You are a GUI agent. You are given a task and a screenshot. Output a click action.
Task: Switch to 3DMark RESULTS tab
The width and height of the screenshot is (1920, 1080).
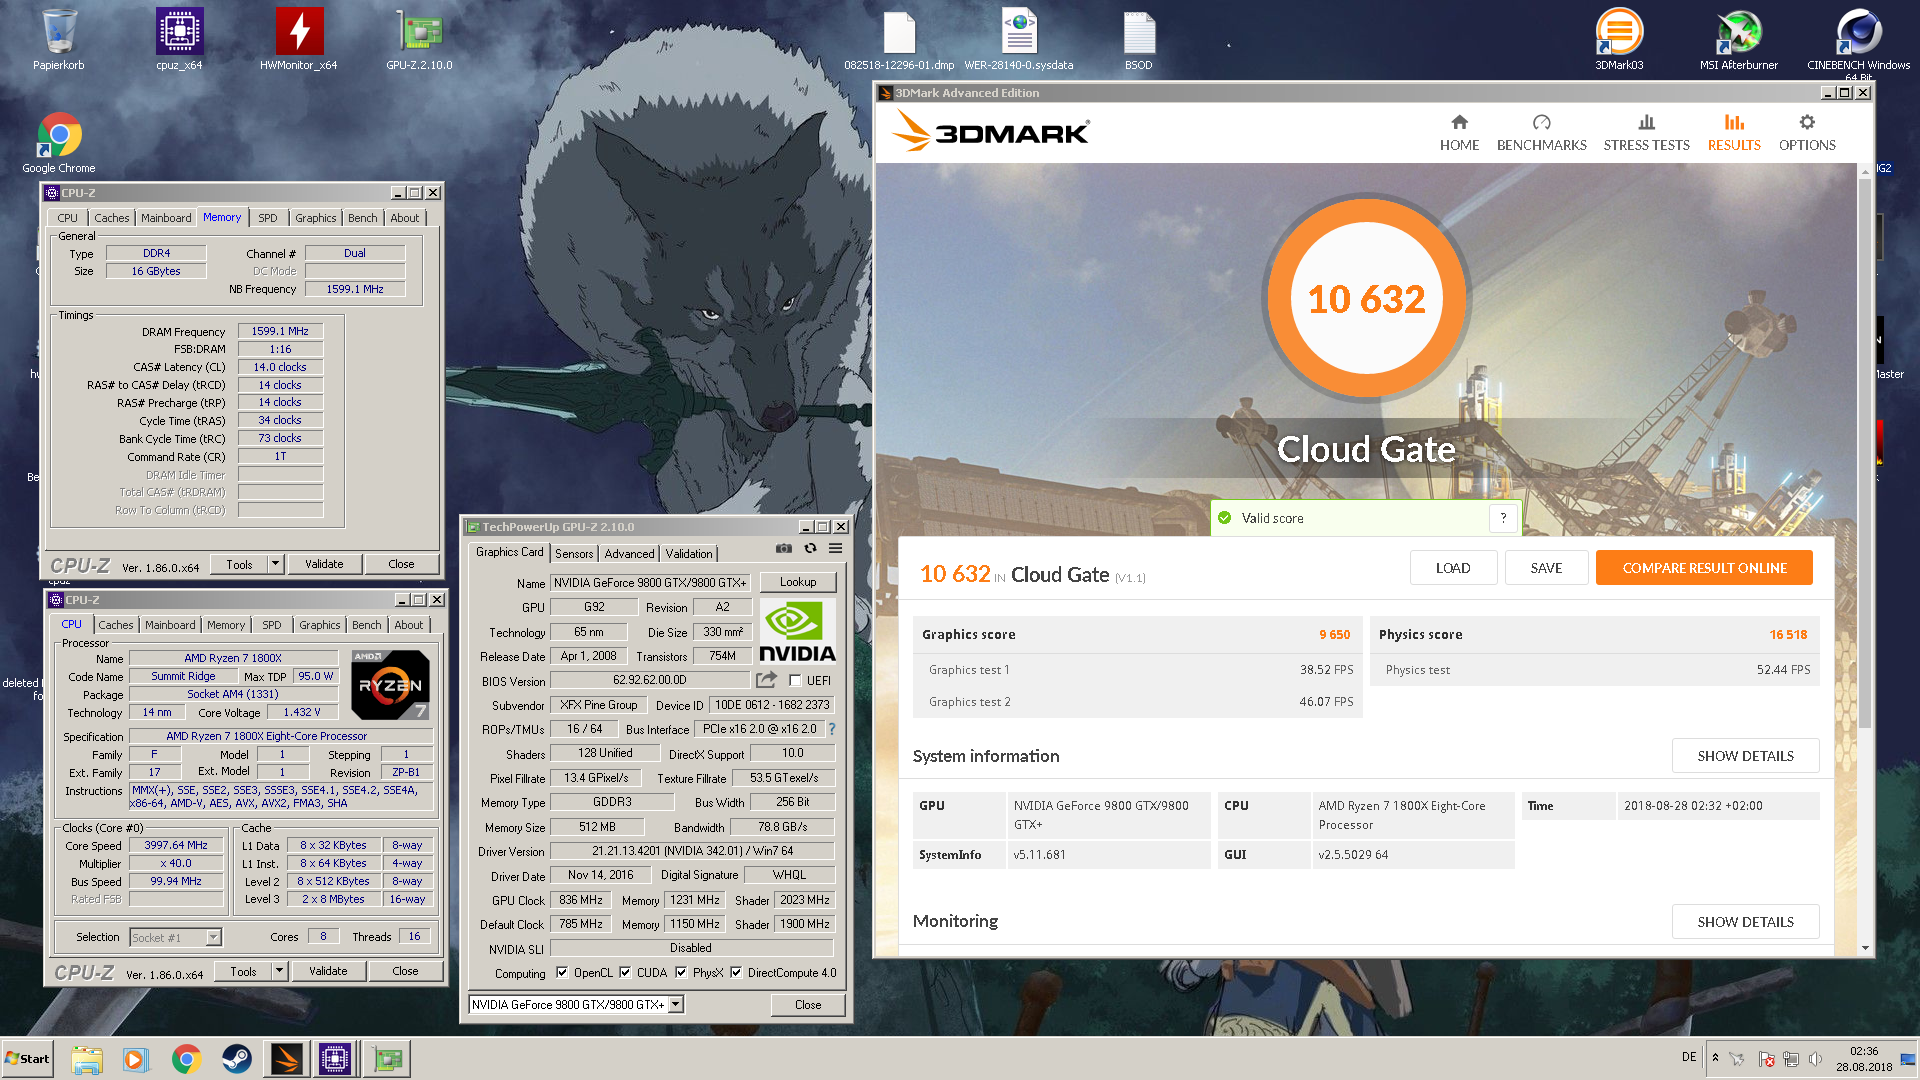coord(1734,132)
